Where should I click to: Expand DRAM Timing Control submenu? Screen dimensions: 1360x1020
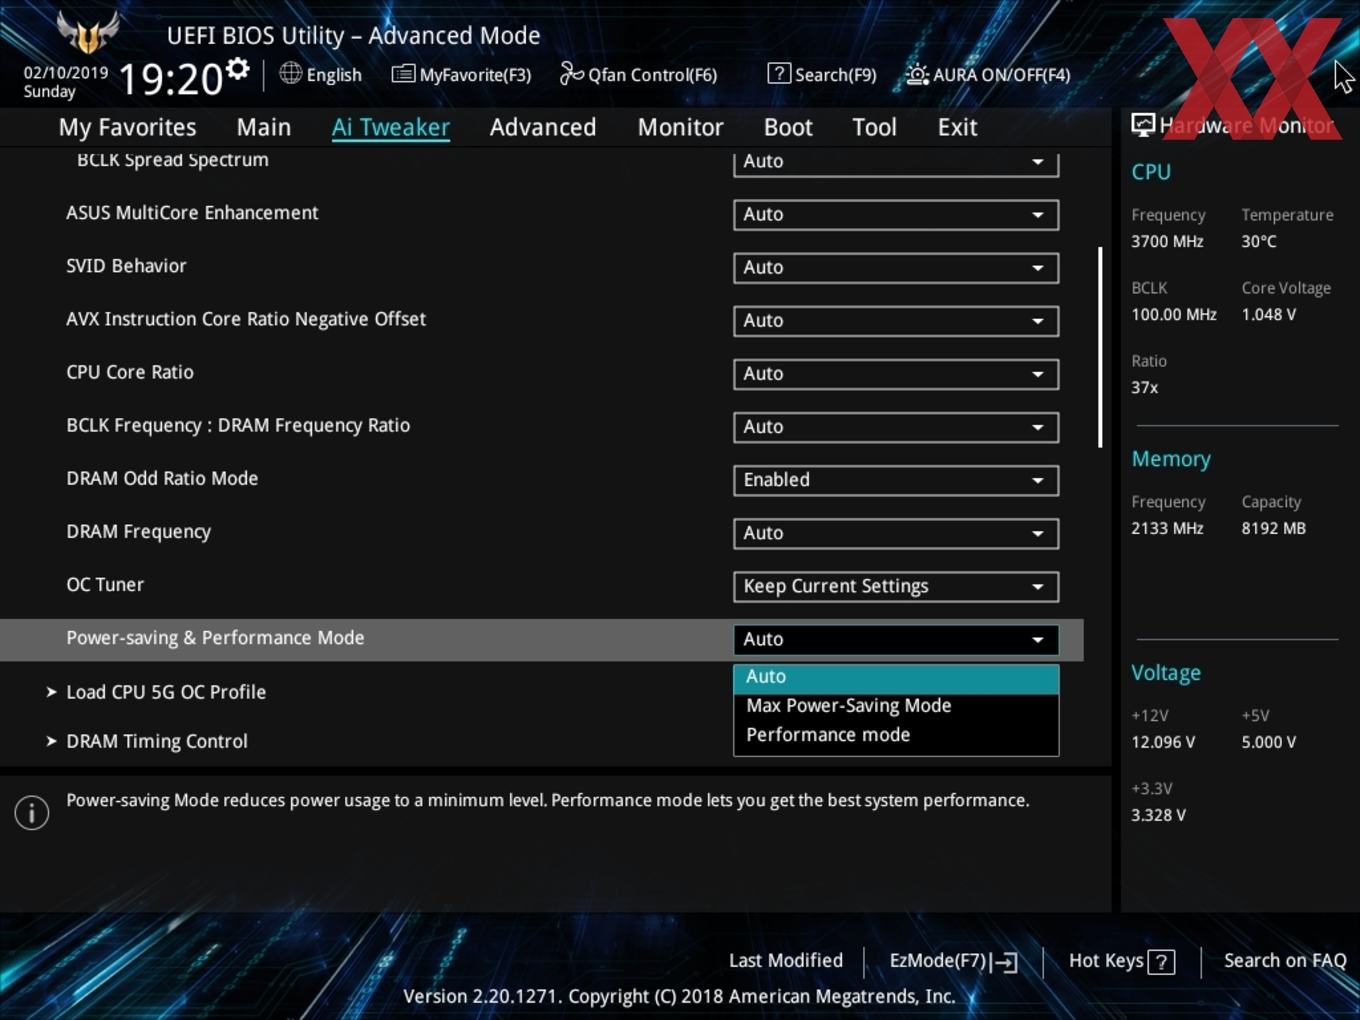(147, 741)
